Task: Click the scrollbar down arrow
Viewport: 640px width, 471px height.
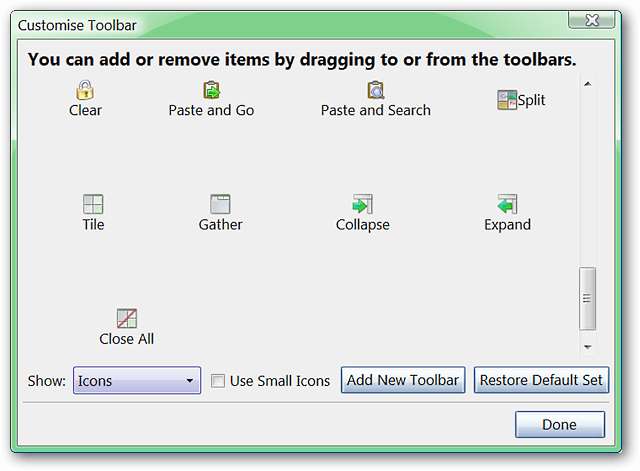Action: click(x=587, y=346)
